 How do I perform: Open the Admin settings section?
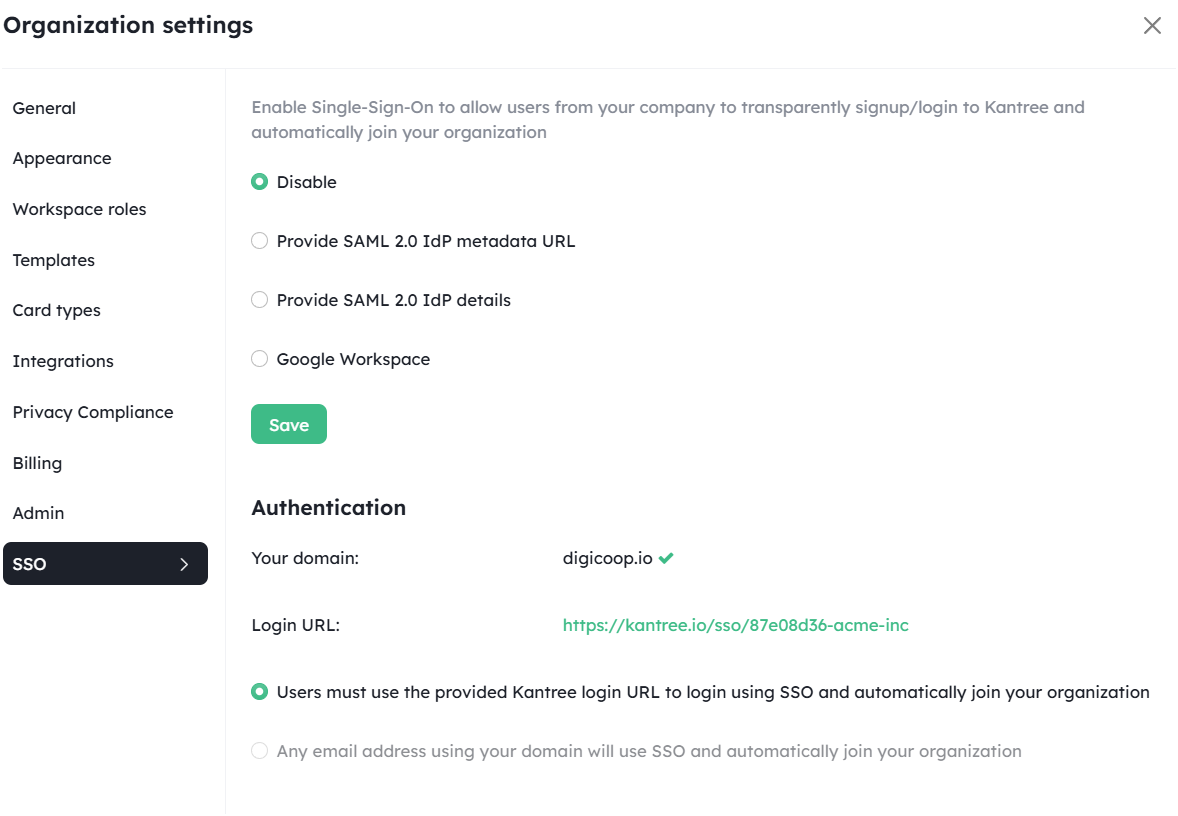(38, 513)
